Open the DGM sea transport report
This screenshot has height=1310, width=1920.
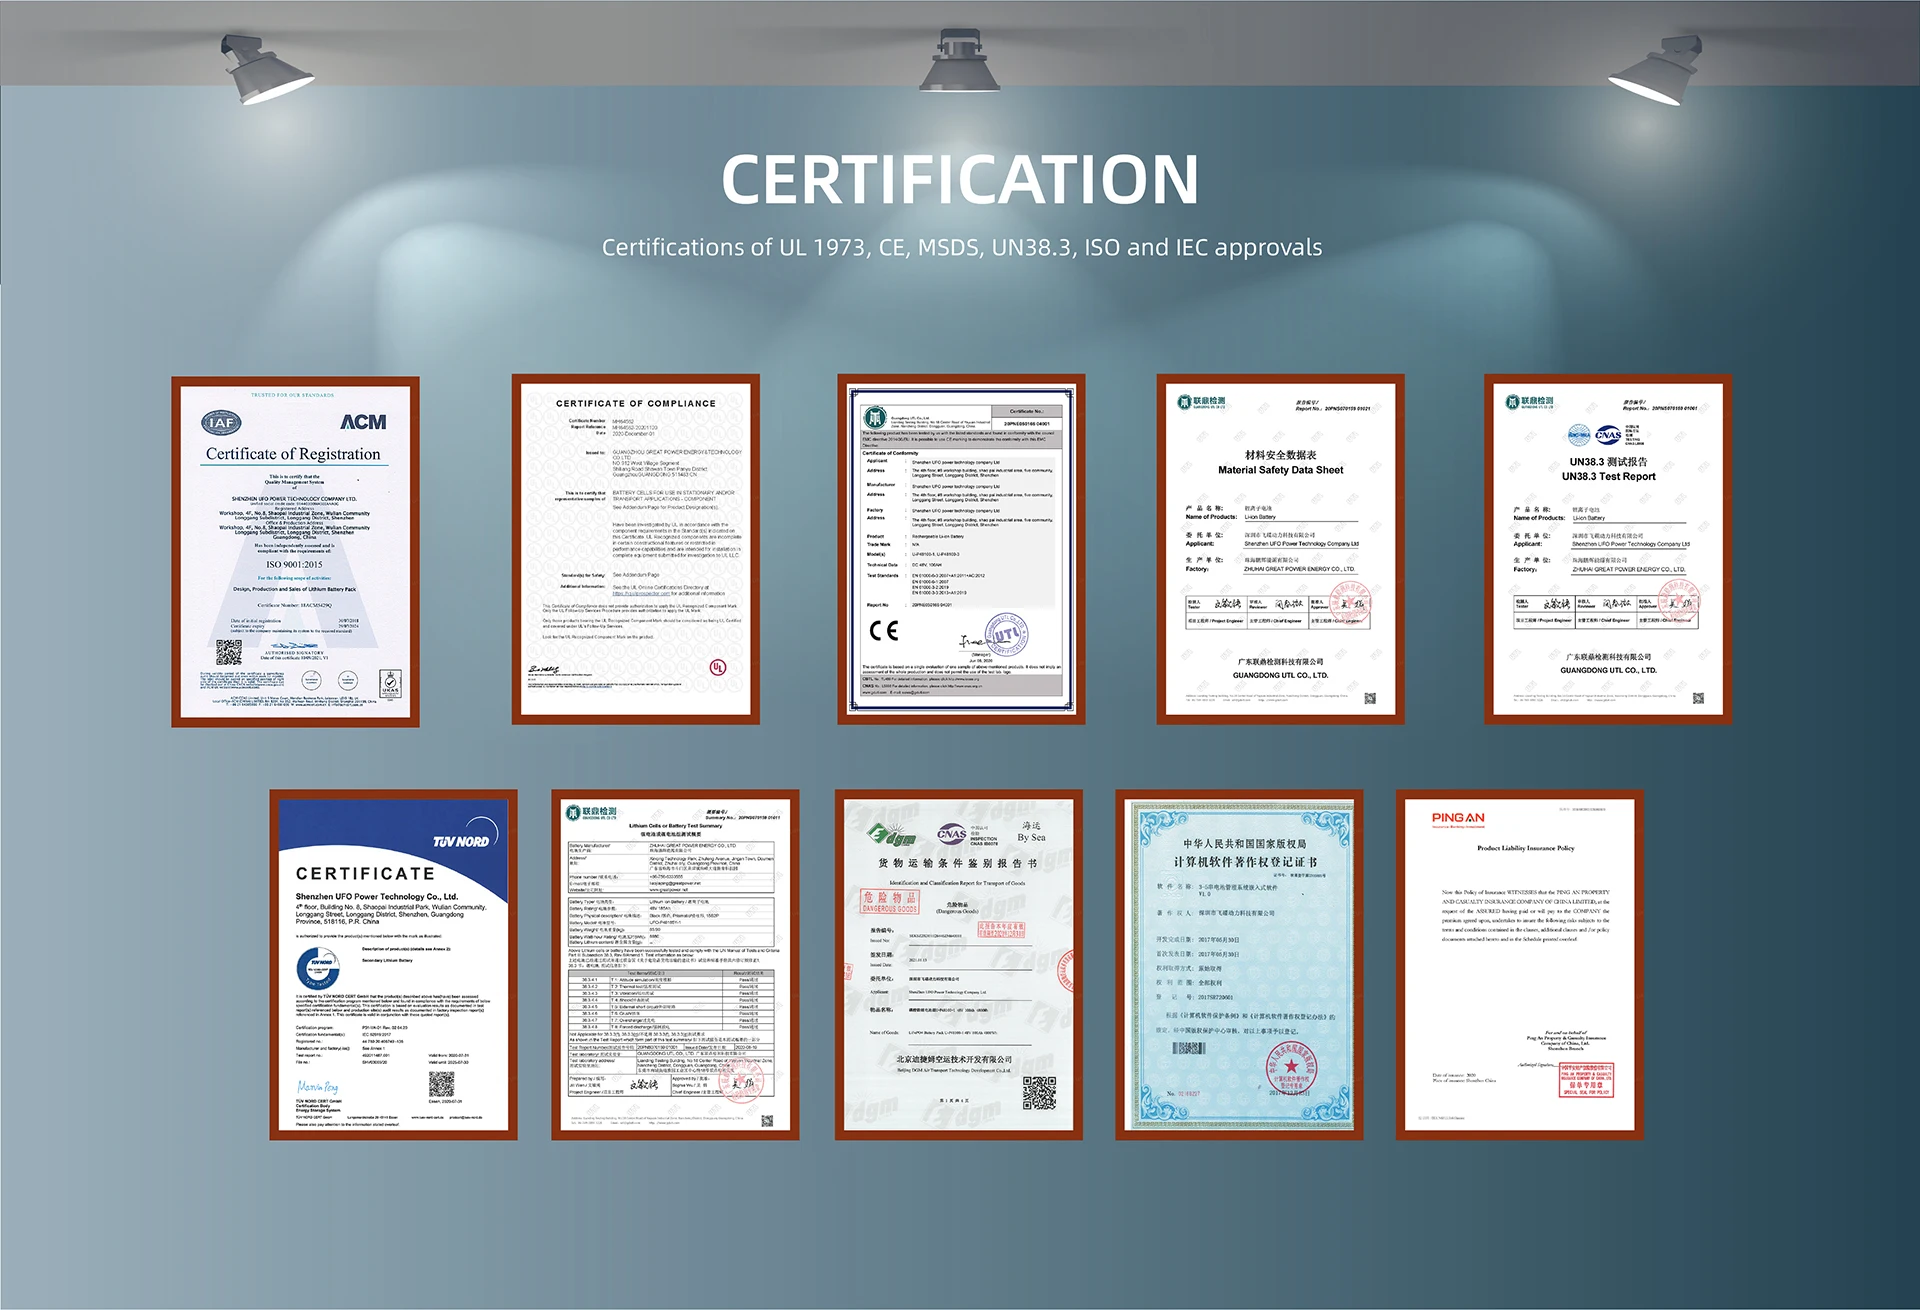tap(958, 965)
